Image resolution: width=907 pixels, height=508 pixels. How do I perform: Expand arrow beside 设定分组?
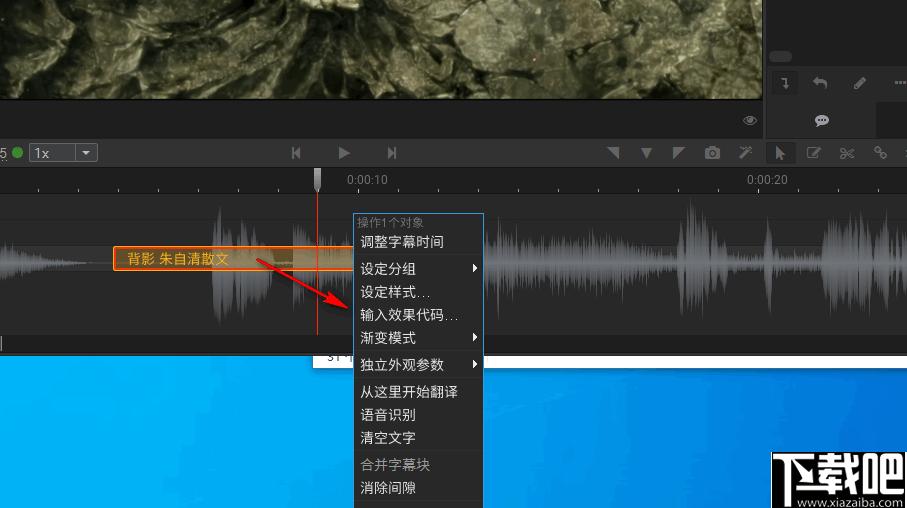[474, 268]
